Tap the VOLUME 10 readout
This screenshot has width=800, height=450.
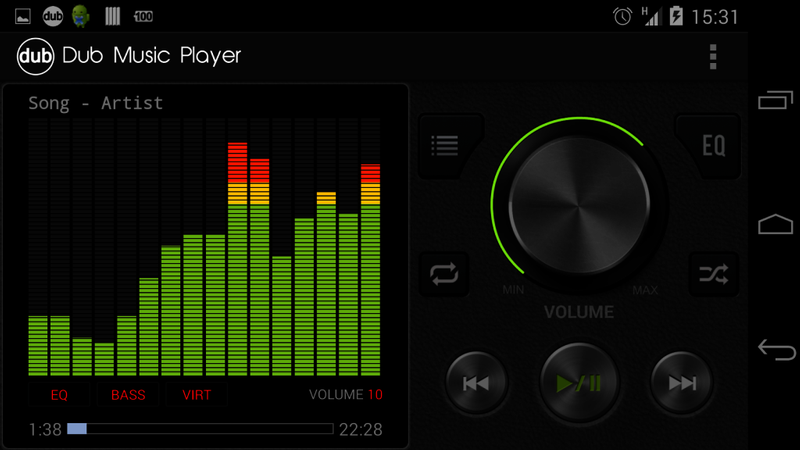tap(345, 394)
